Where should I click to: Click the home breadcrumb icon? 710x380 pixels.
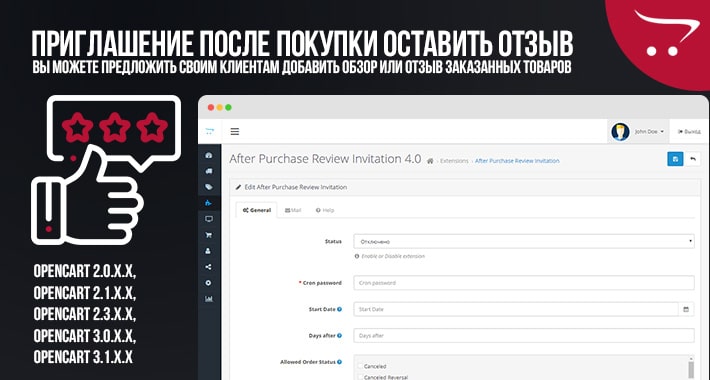(x=430, y=161)
